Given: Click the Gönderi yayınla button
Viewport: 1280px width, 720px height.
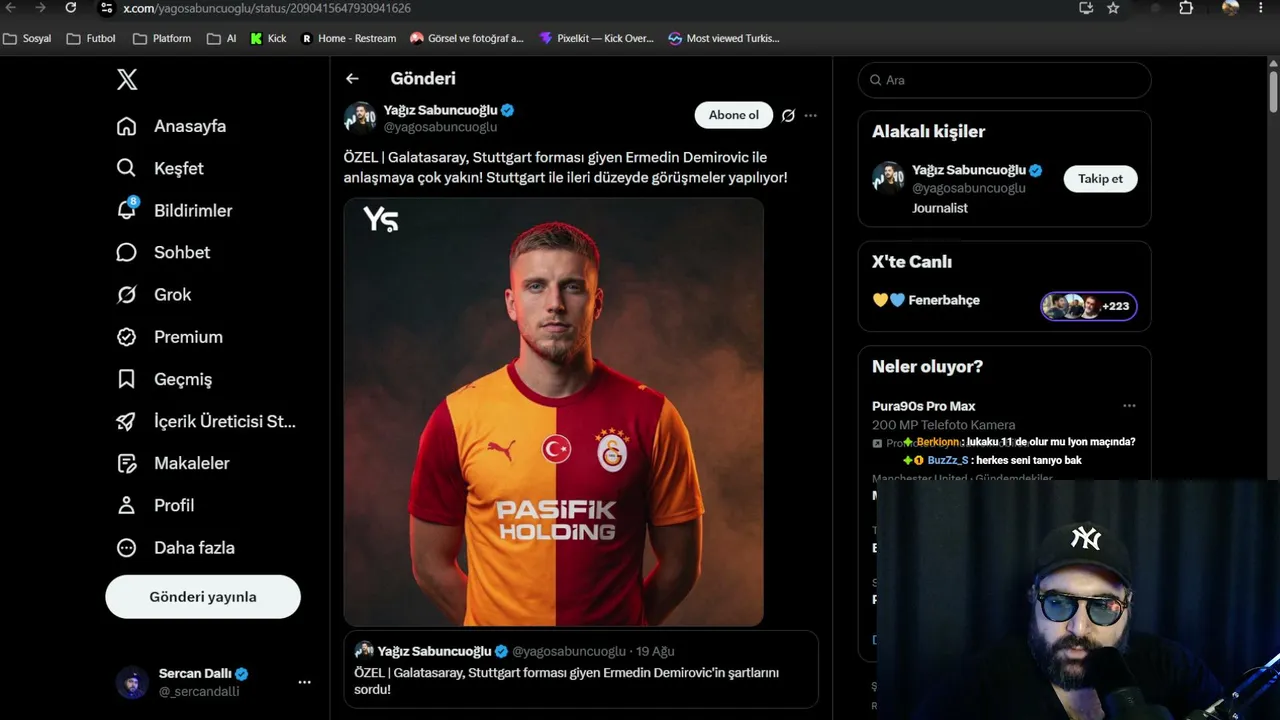Looking at the screenshot, I should tap(203, 597).
